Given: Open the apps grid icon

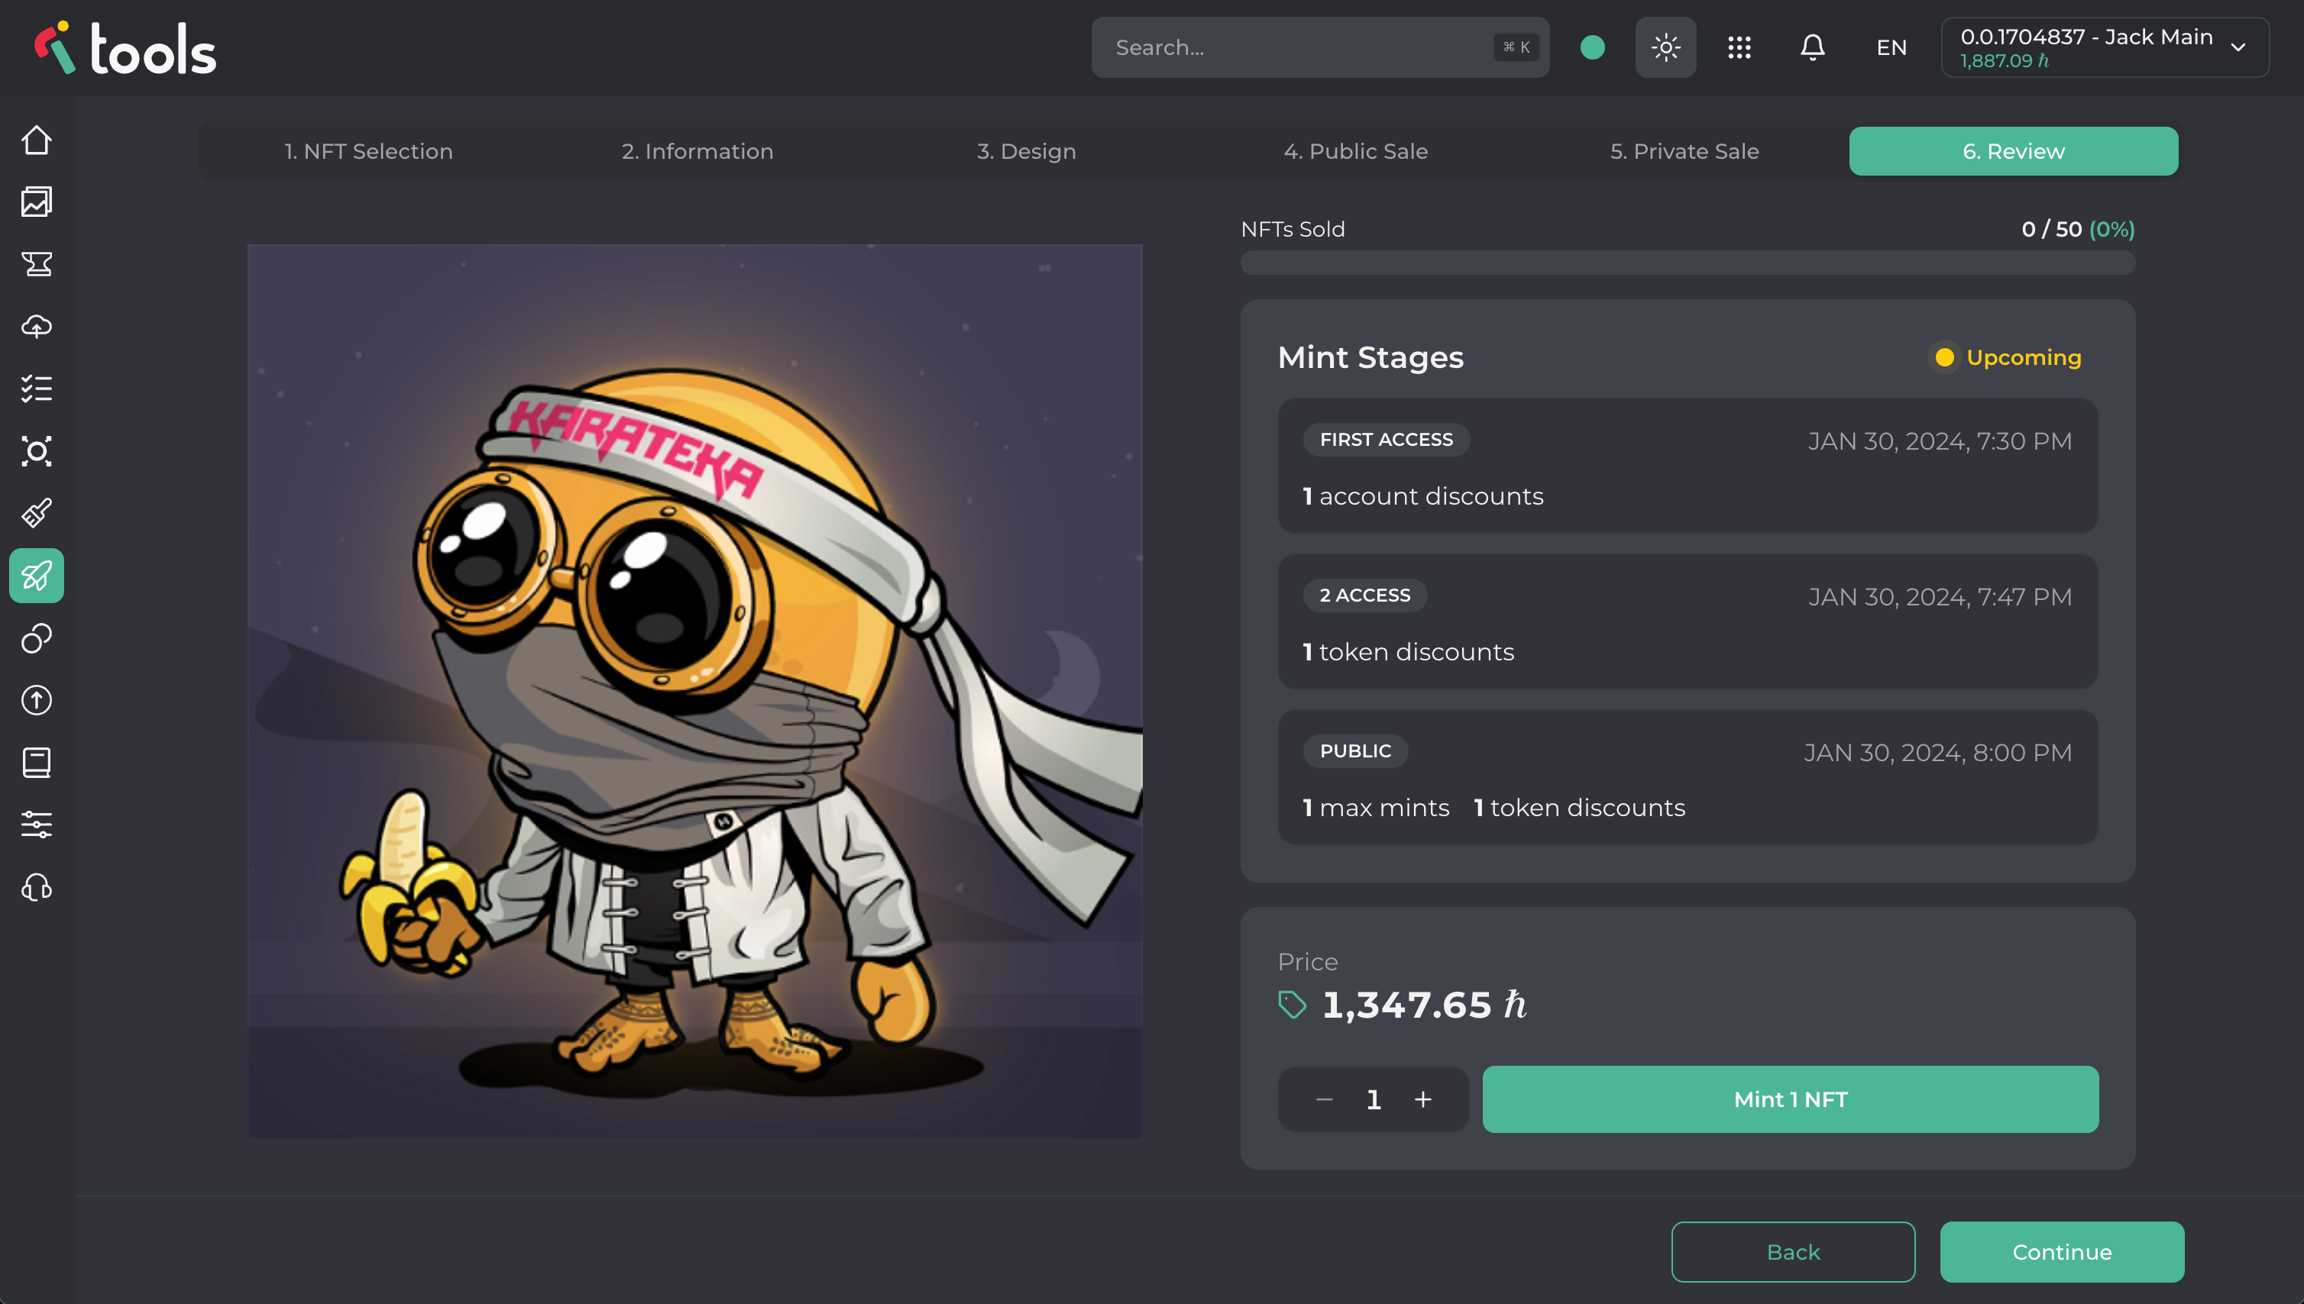Looking at the screenshot, I should point(1739,47).
